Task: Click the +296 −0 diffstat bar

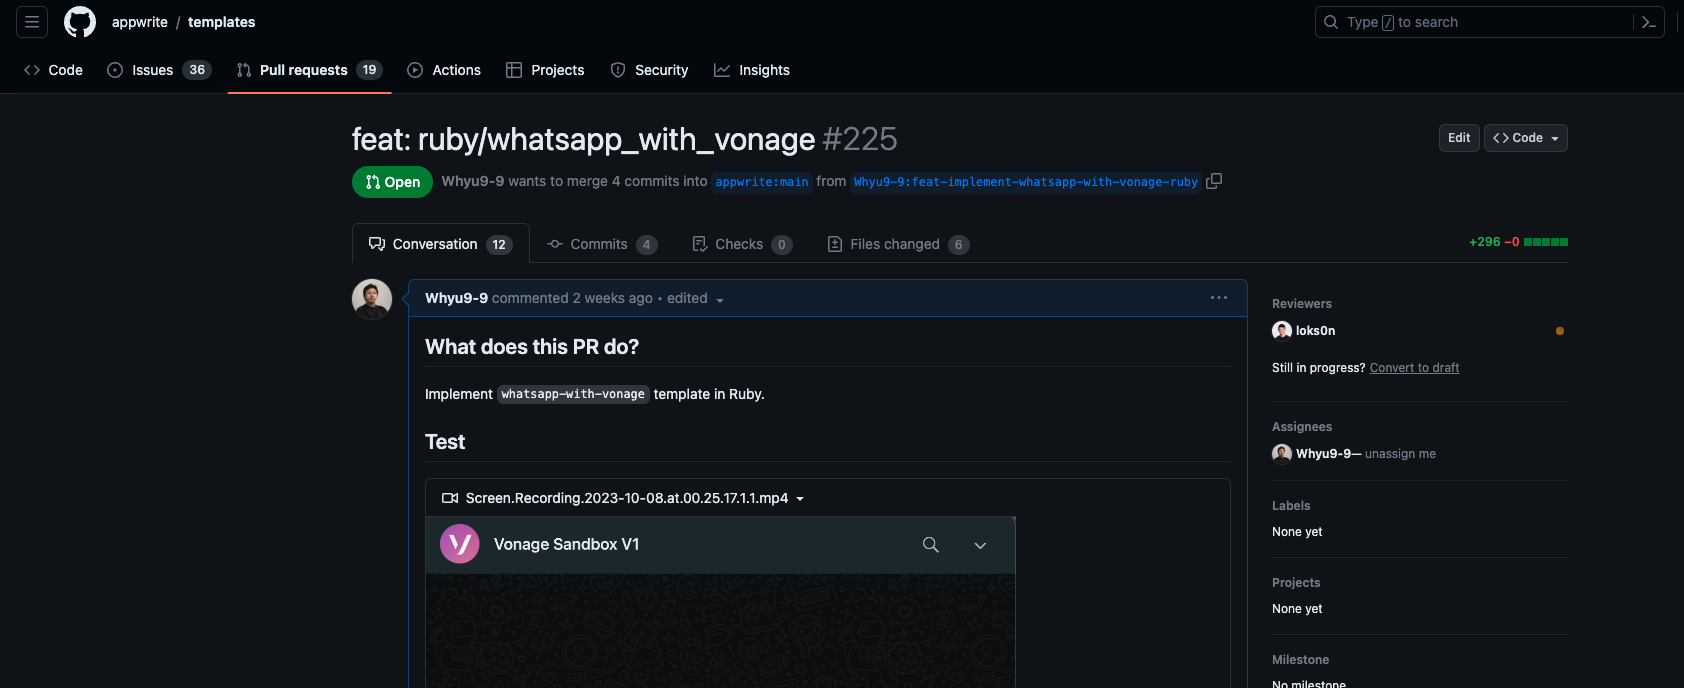Action: (x=1518, y=242)
